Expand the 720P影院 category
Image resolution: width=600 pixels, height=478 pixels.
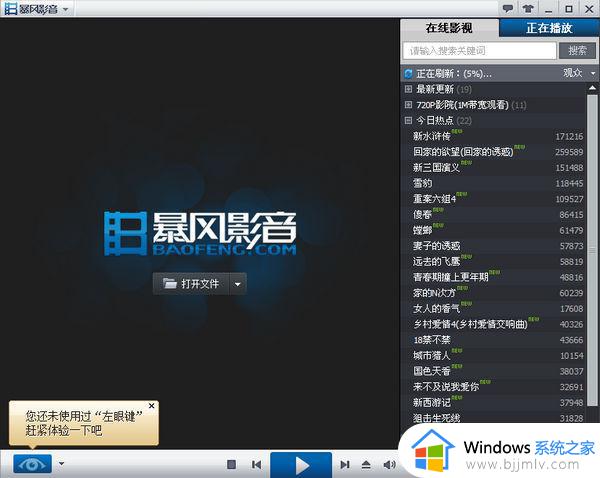coord(408,105)
